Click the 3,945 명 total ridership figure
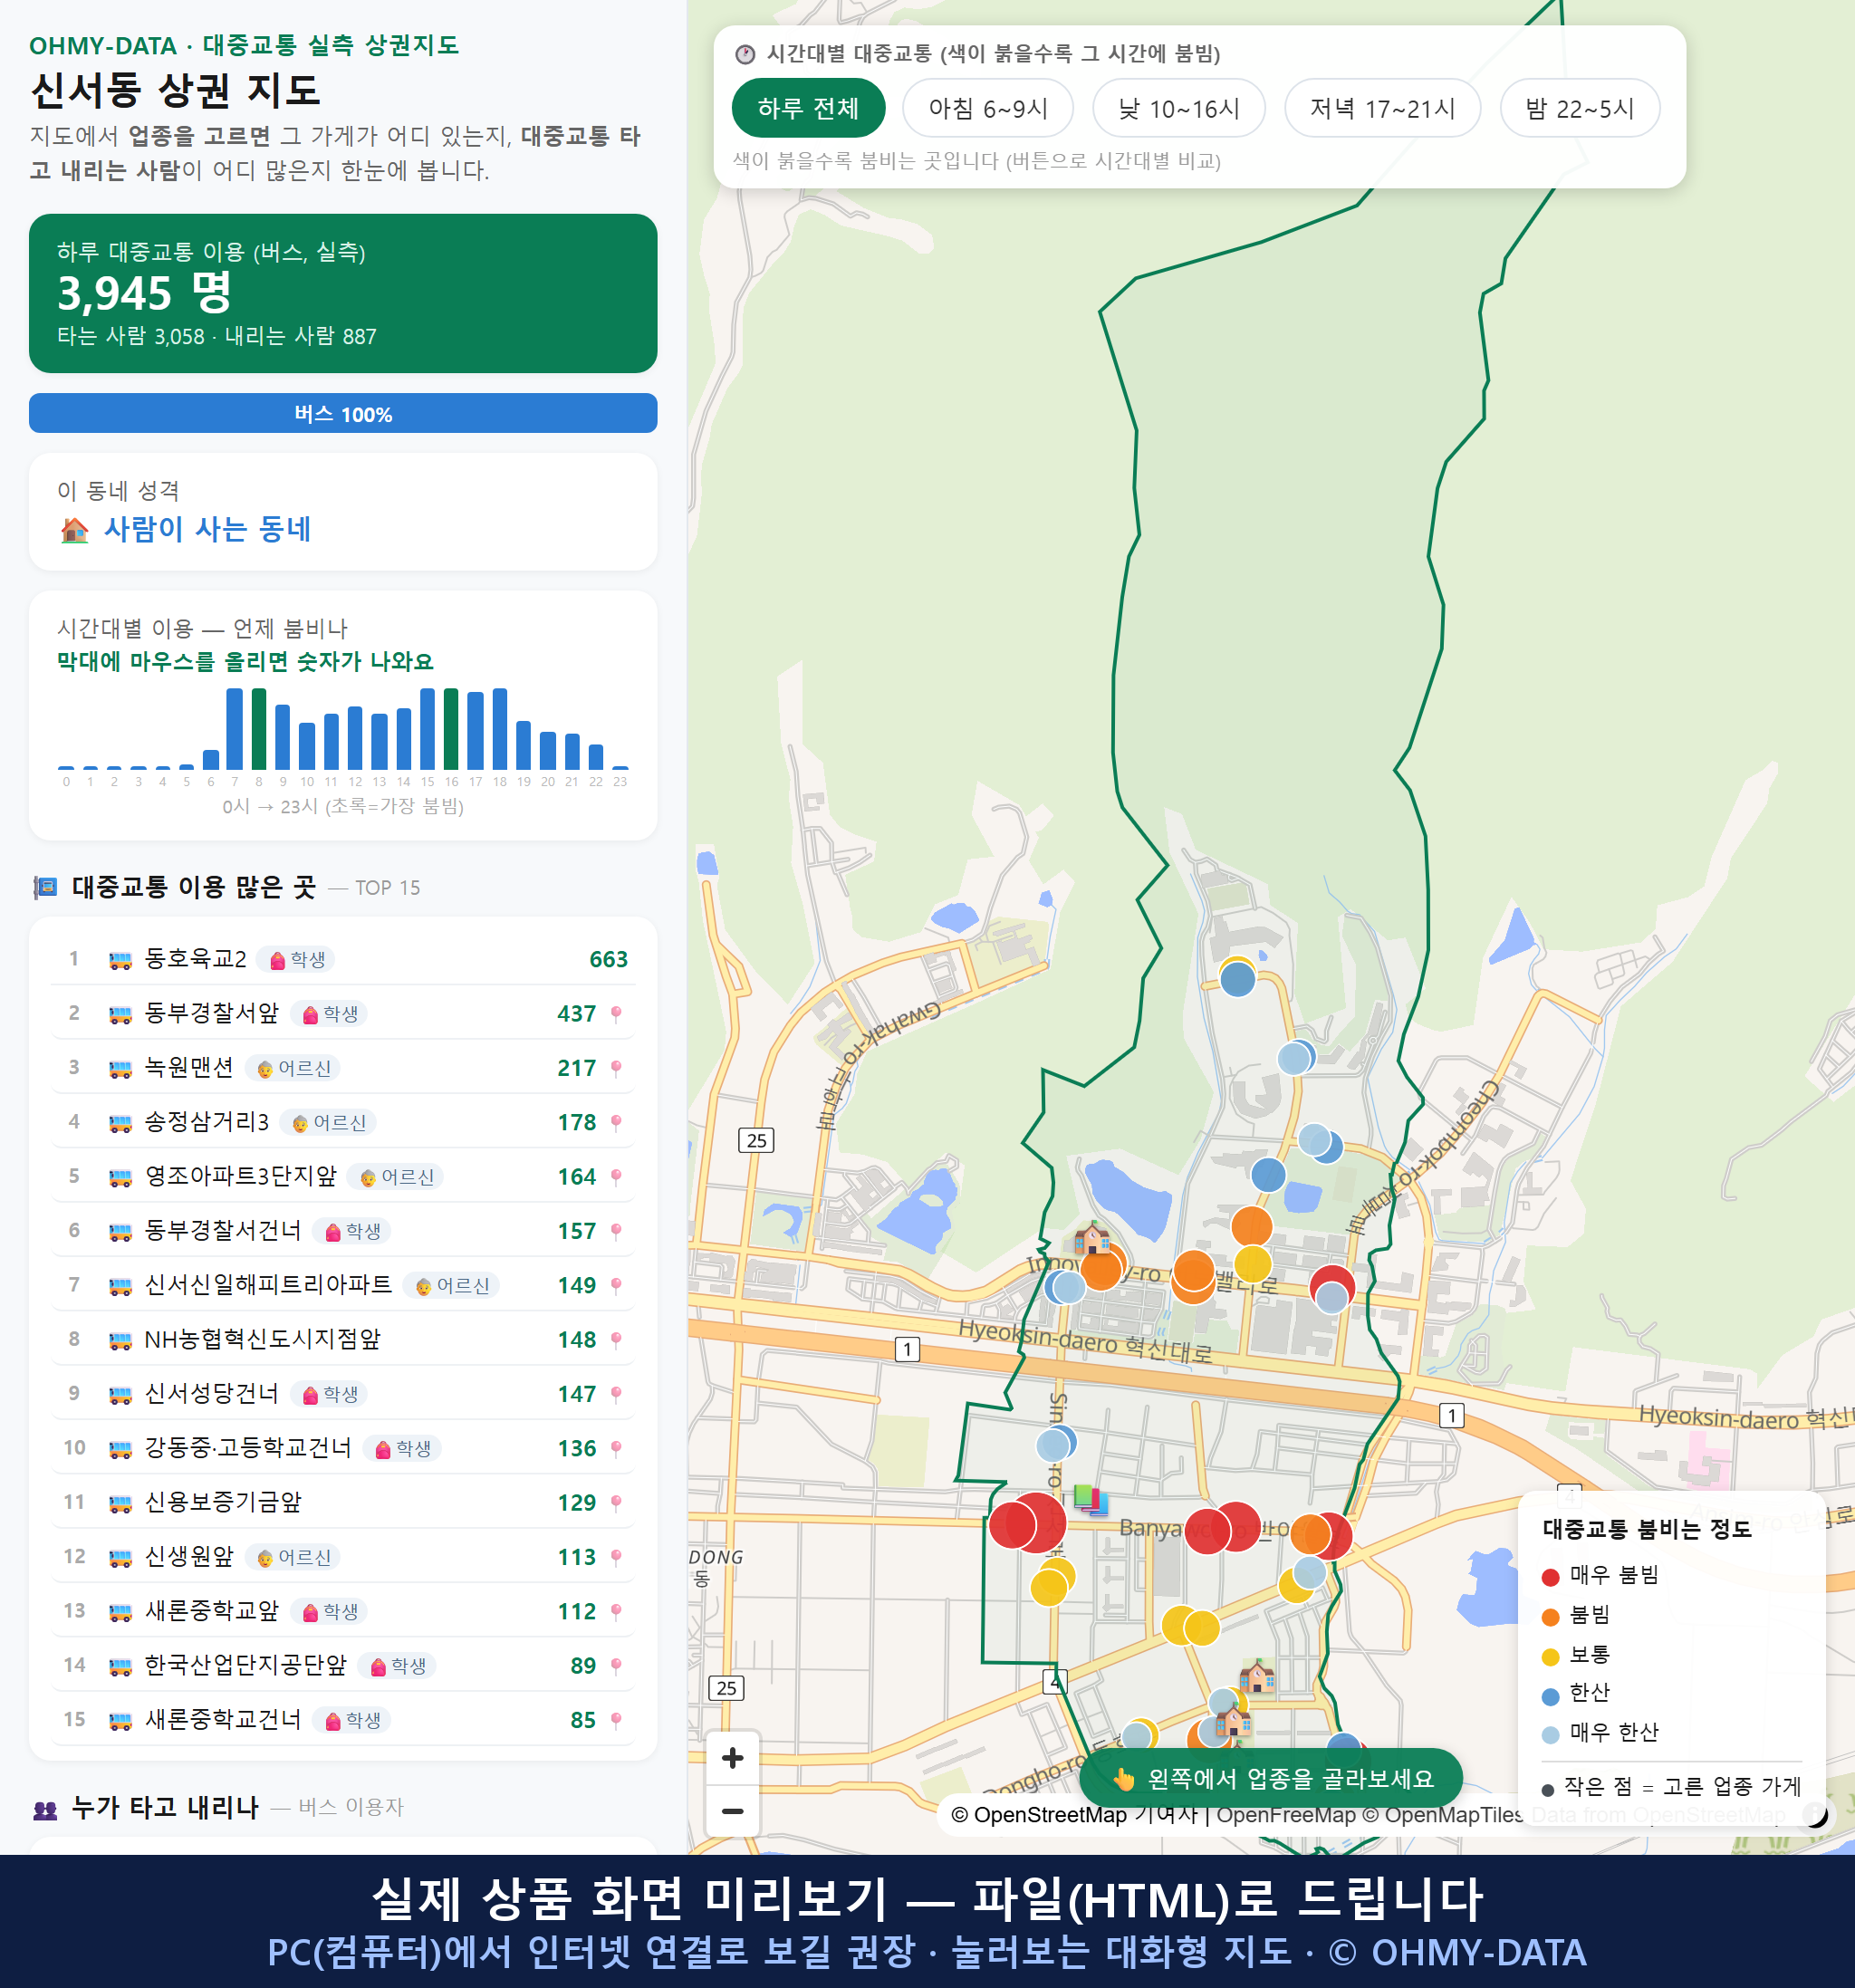This screenshot has width=1855, height=1988. pos(144,293)
